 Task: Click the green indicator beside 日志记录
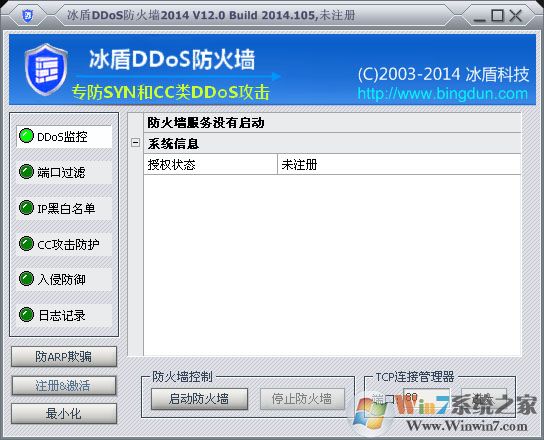click(x=26, y=314)
